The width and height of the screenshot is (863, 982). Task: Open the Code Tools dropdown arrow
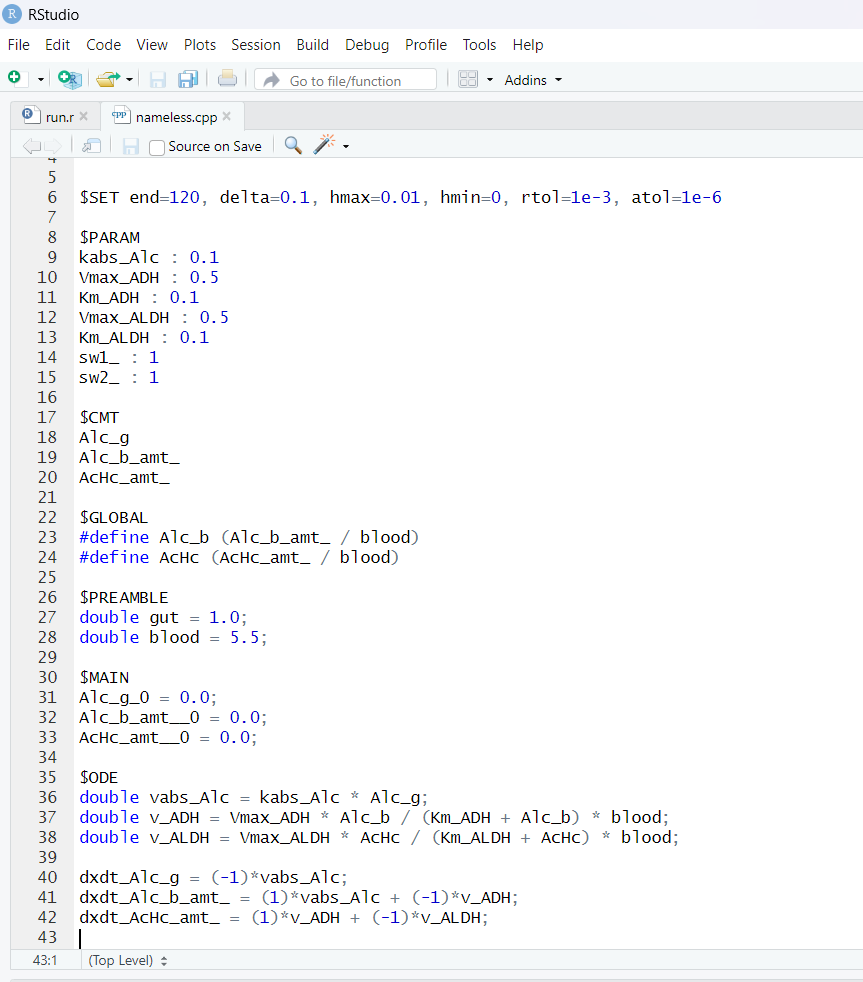click(346, 147)
